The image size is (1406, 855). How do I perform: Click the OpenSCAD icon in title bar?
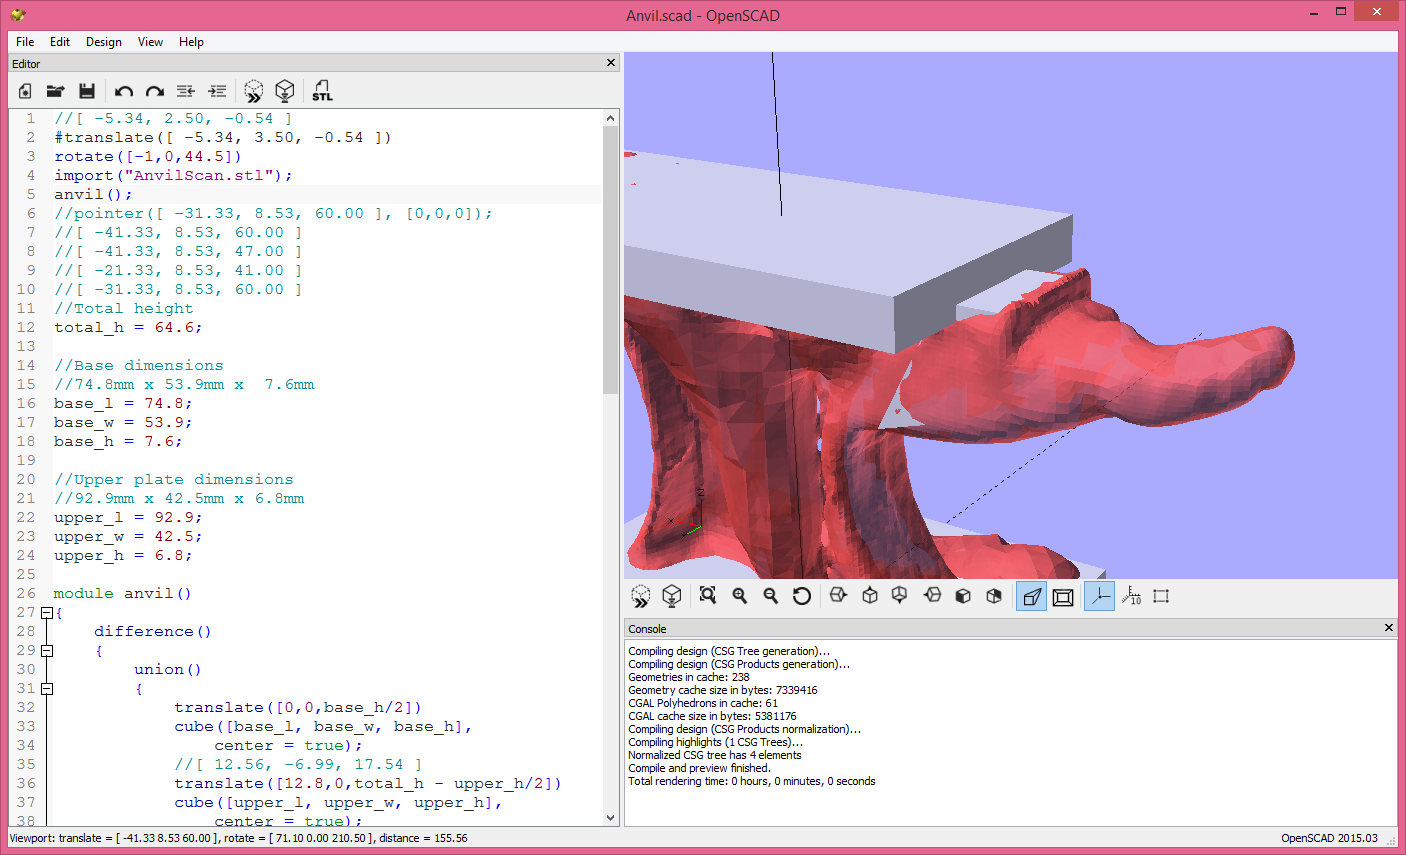click(18, 15)
